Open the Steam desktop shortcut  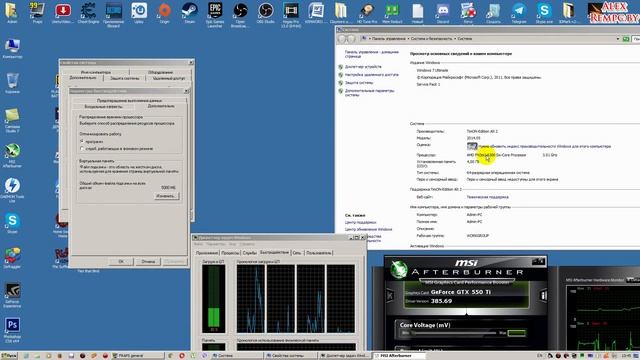(190, 12)
